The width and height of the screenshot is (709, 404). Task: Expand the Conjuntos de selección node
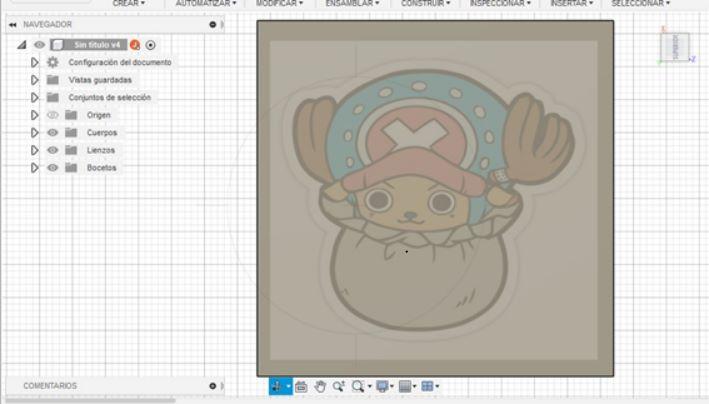pos(34,97)
